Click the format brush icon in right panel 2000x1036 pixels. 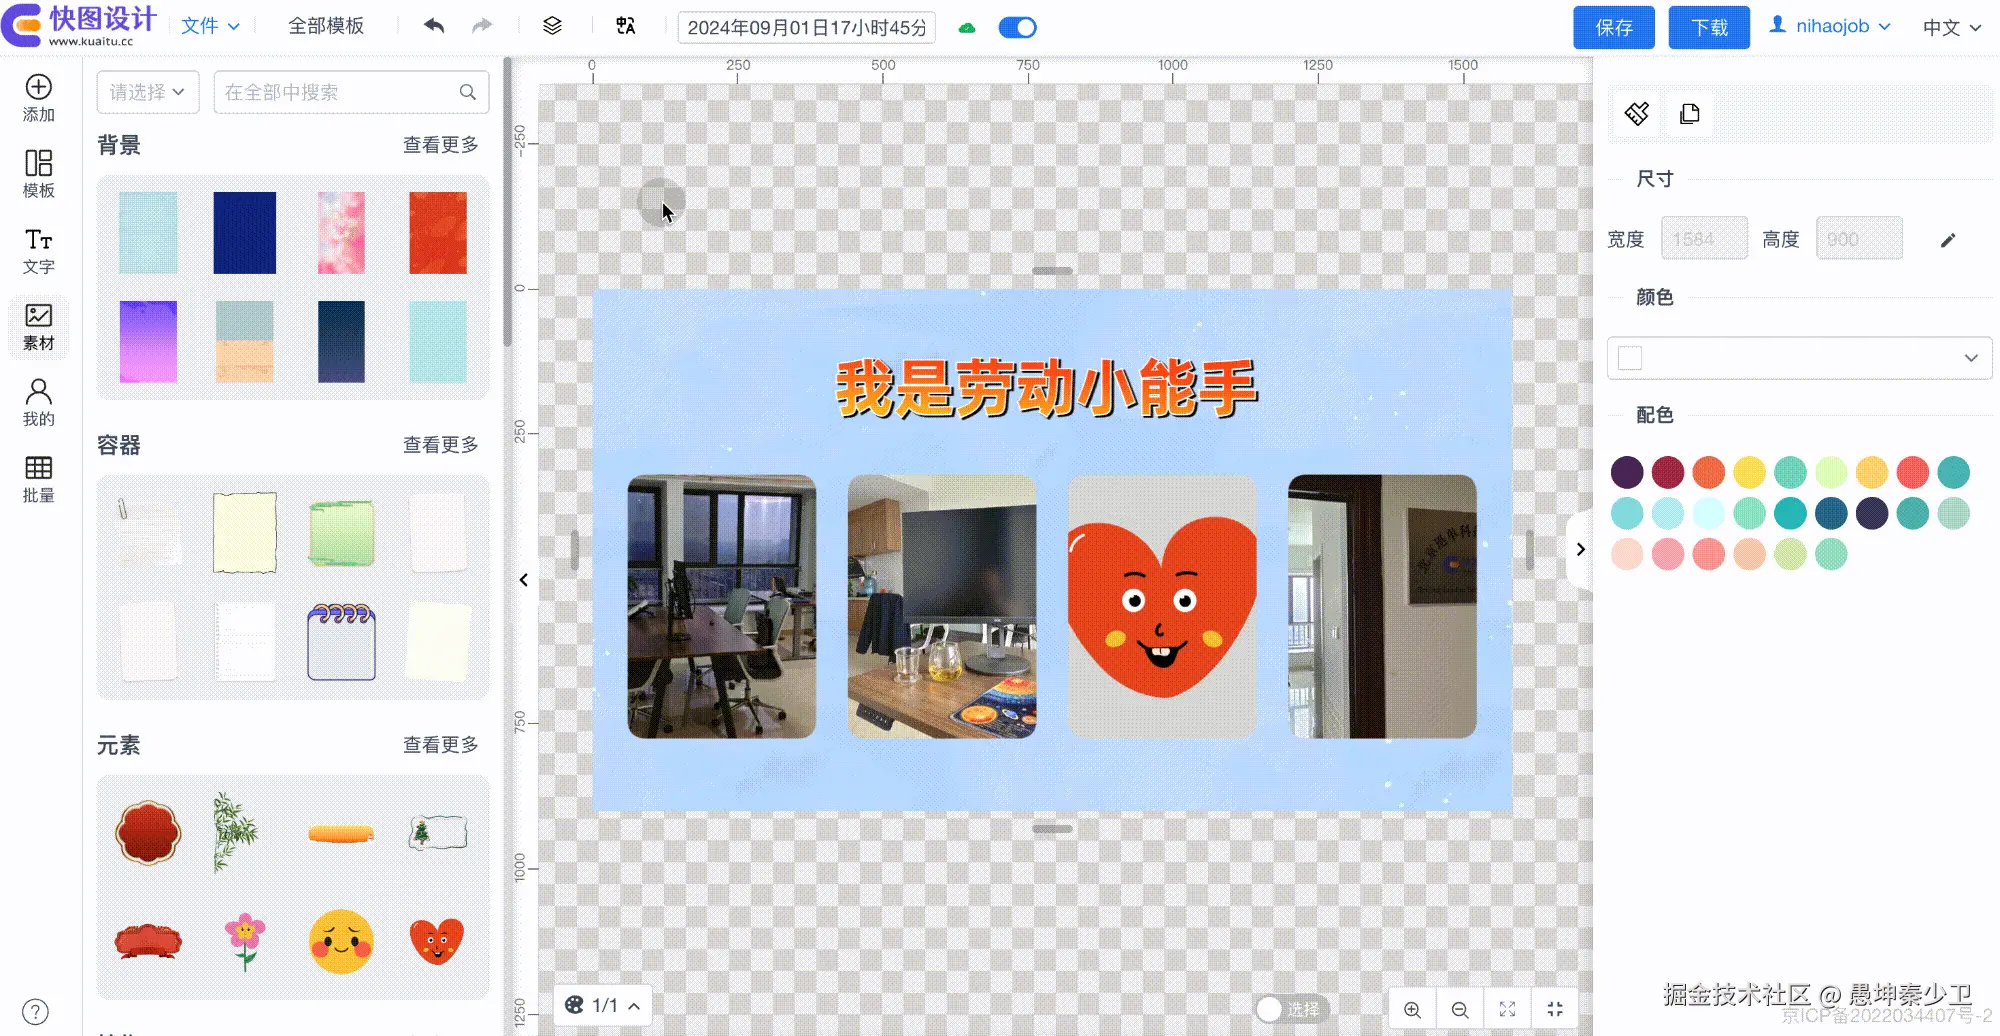(x=1636, y=113)
